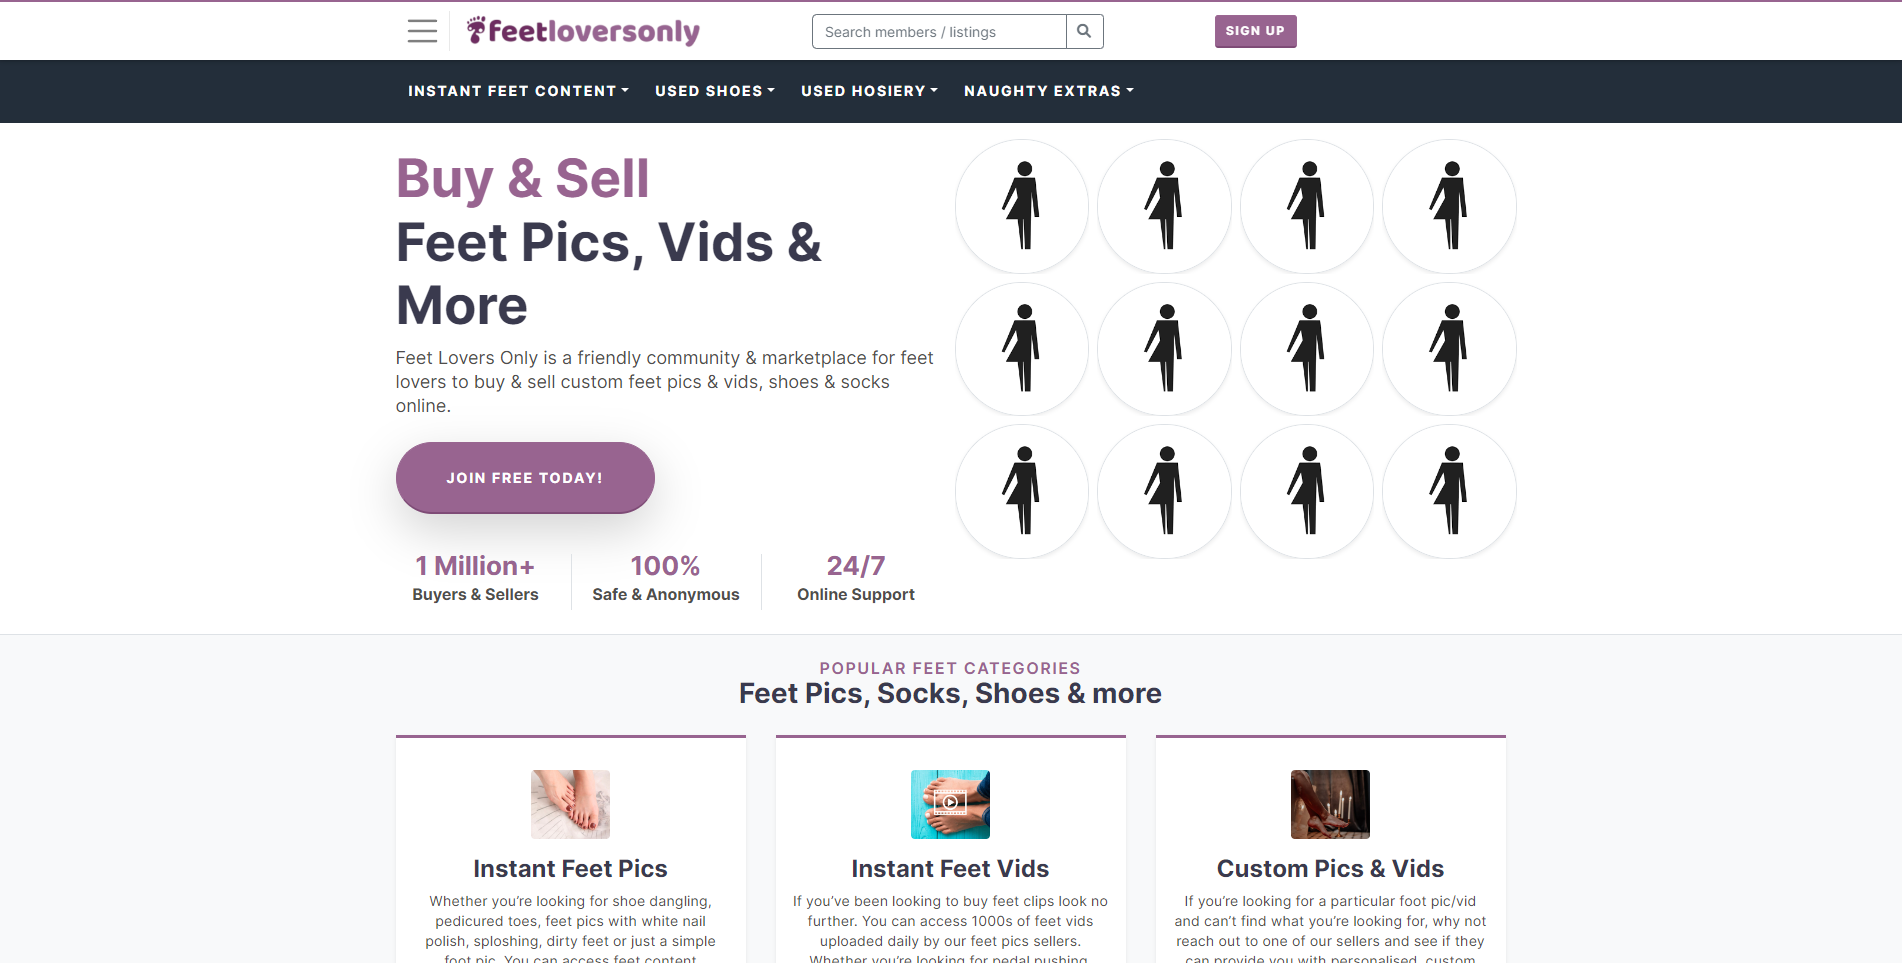Expand Naughty Extras dropdown menu
Viewport: 1902px width, 963px height.
tap(1049, 91)
